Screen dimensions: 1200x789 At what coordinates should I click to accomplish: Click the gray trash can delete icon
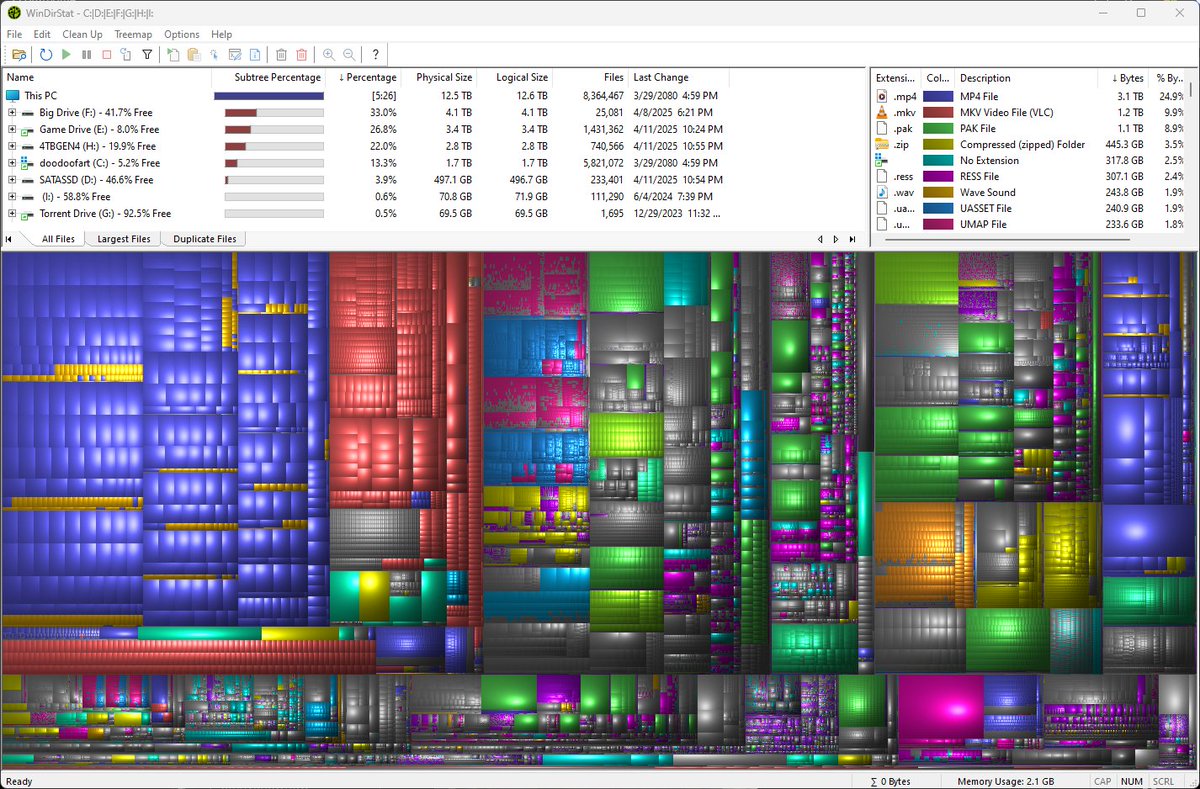pos(282,55)
